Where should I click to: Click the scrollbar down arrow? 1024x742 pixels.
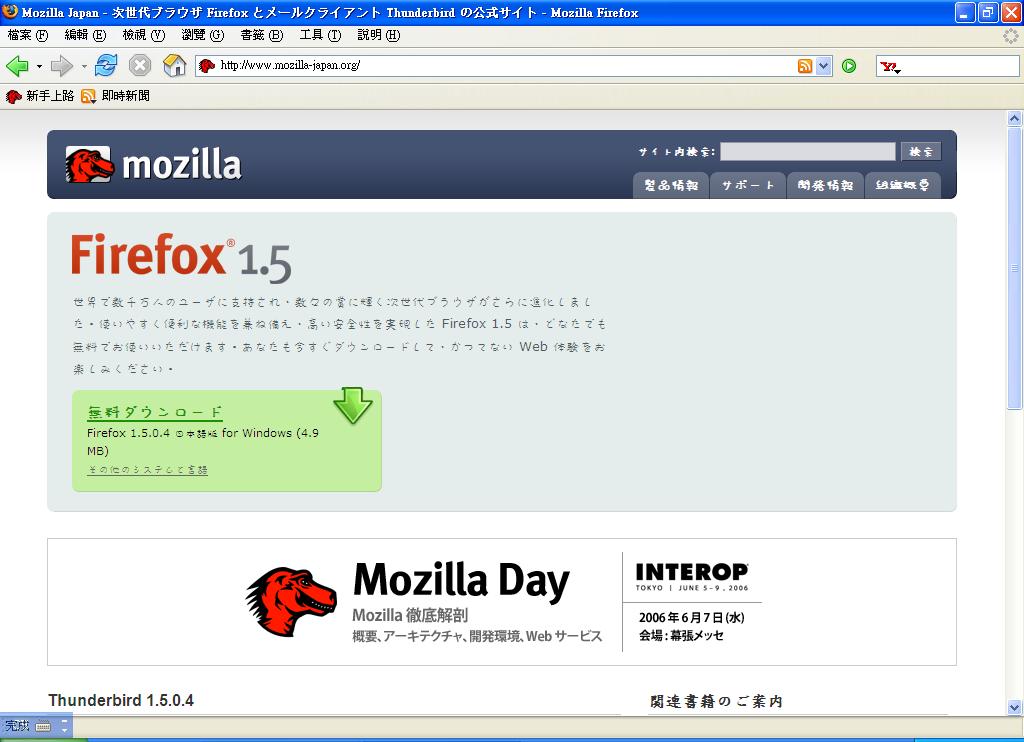1014,707
